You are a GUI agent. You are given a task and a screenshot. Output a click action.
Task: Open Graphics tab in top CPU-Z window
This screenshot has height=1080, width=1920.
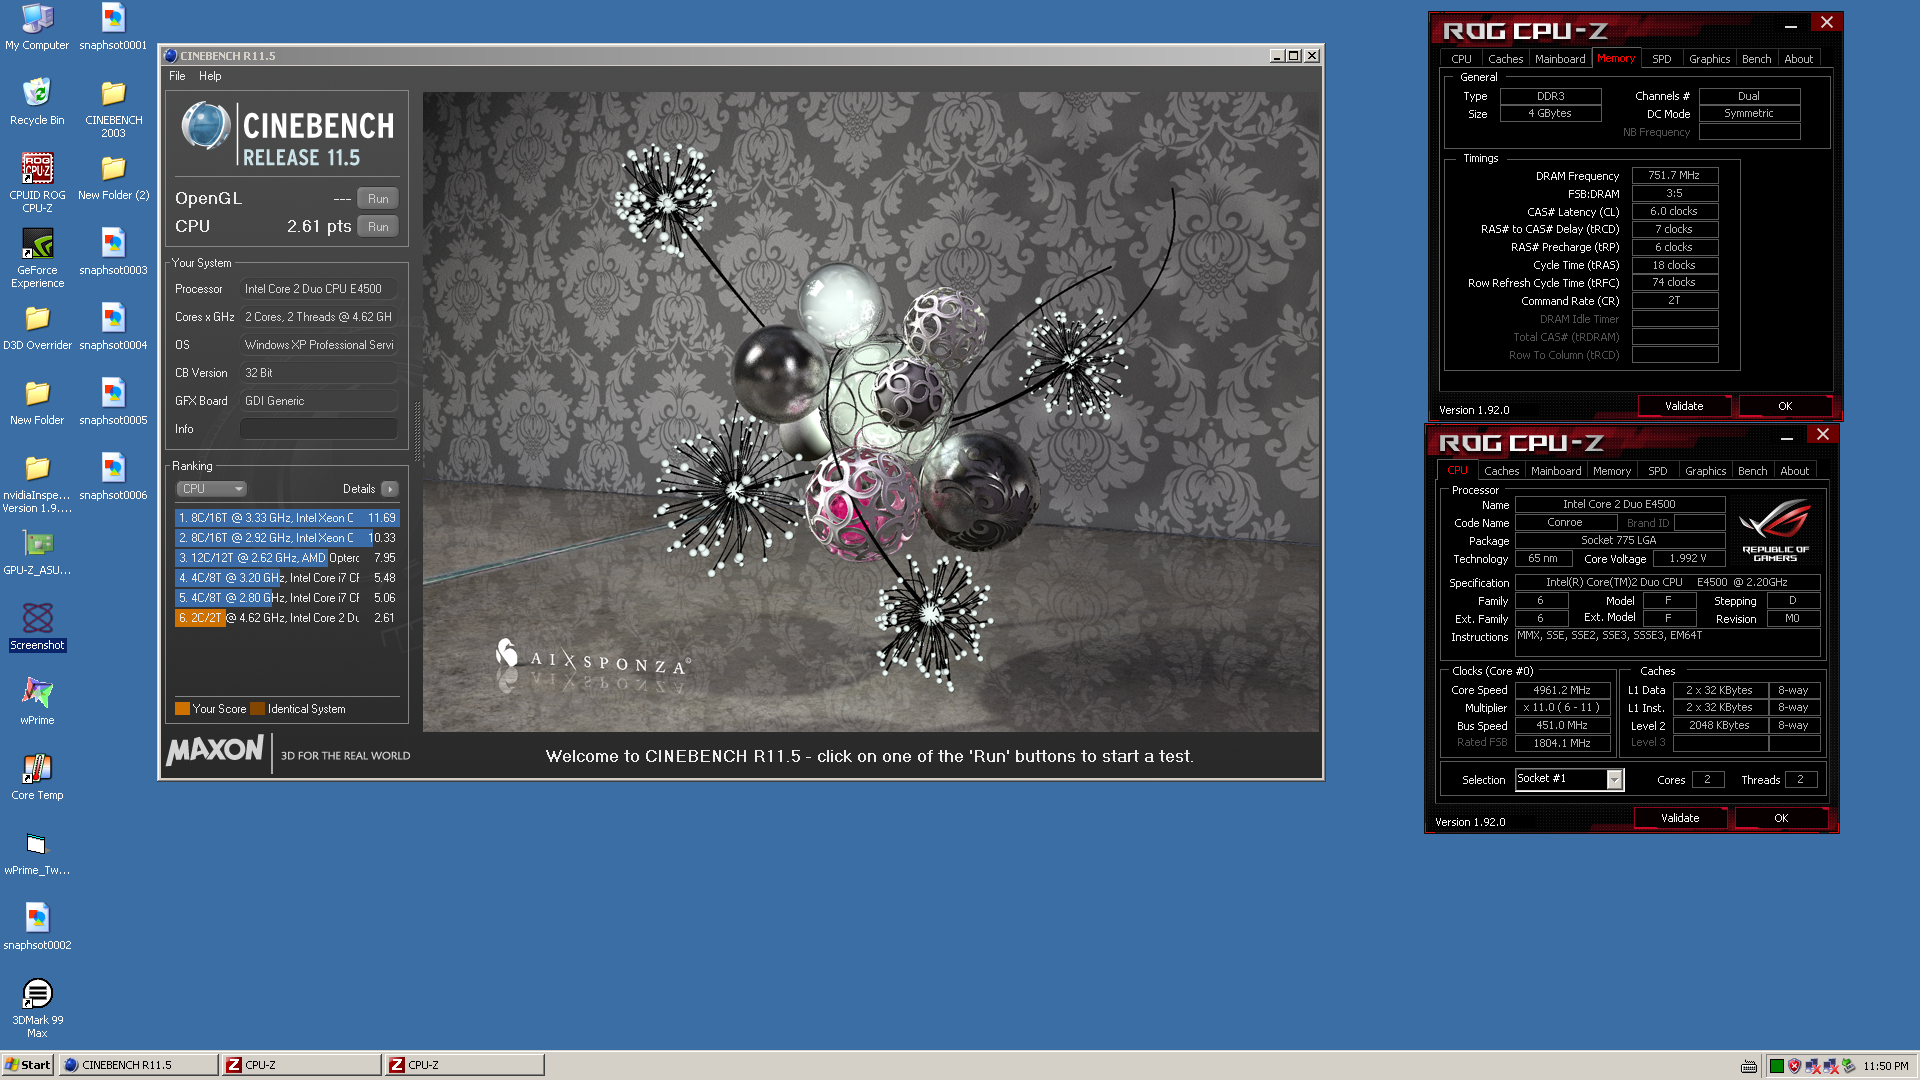(x=1709, y=59)
